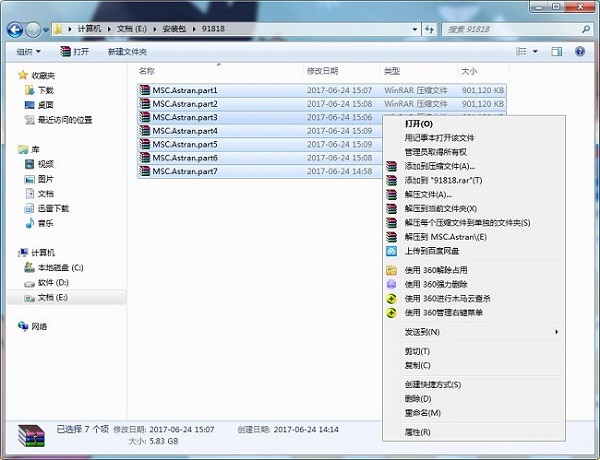Click the MSC.Astran.part1 archive icon

coord(145,90)
